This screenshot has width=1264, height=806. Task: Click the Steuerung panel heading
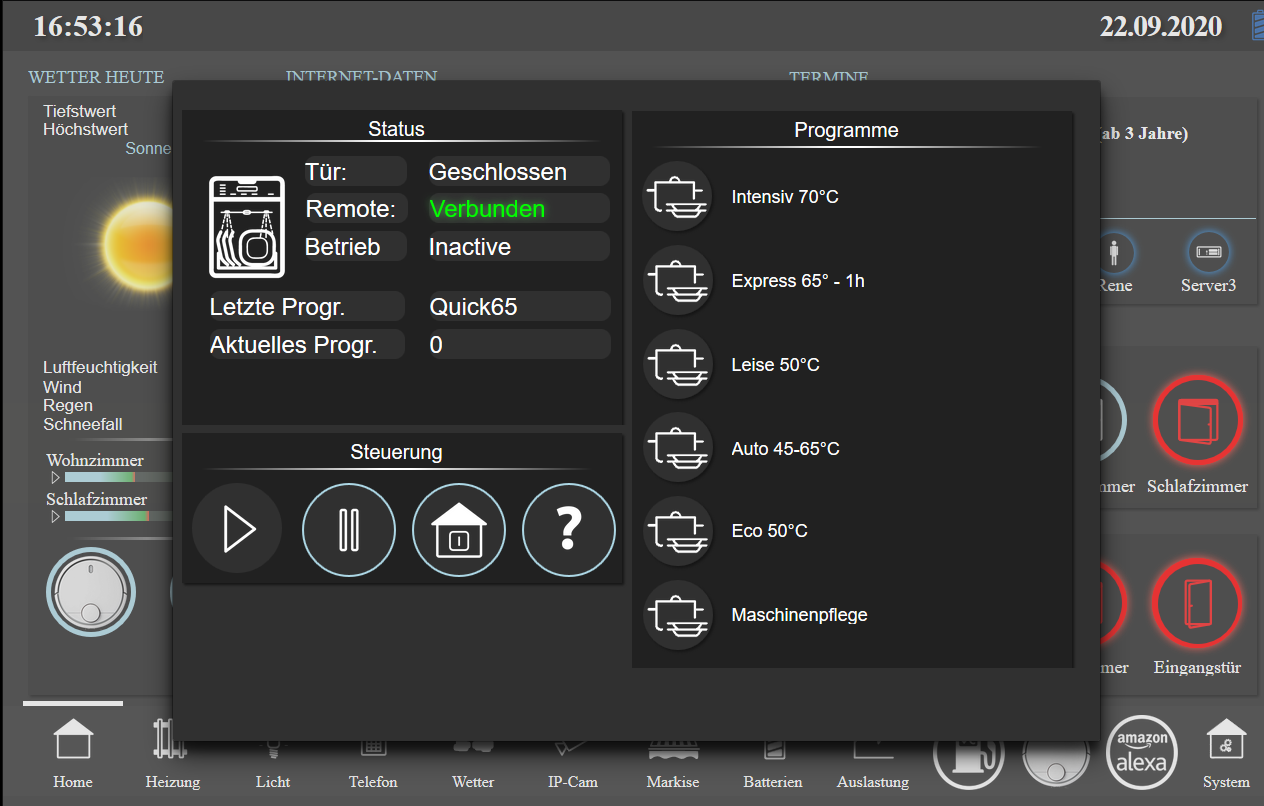click(x=396, y=452)
